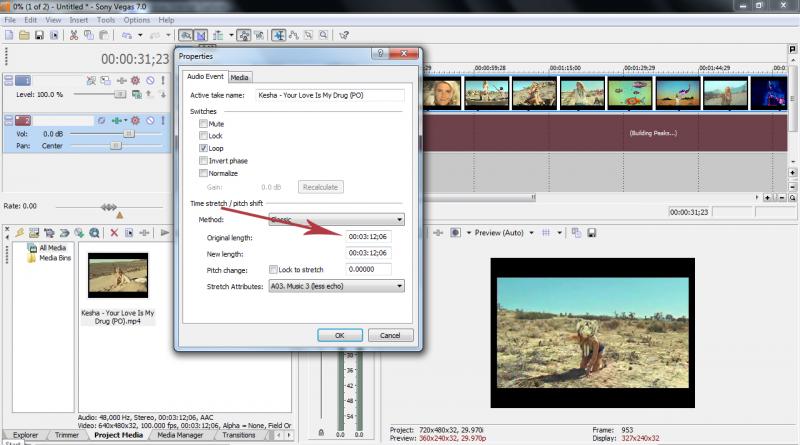Screen dimensions: 800x445
Task: Click the New length time field
Action: pos(368,253)
